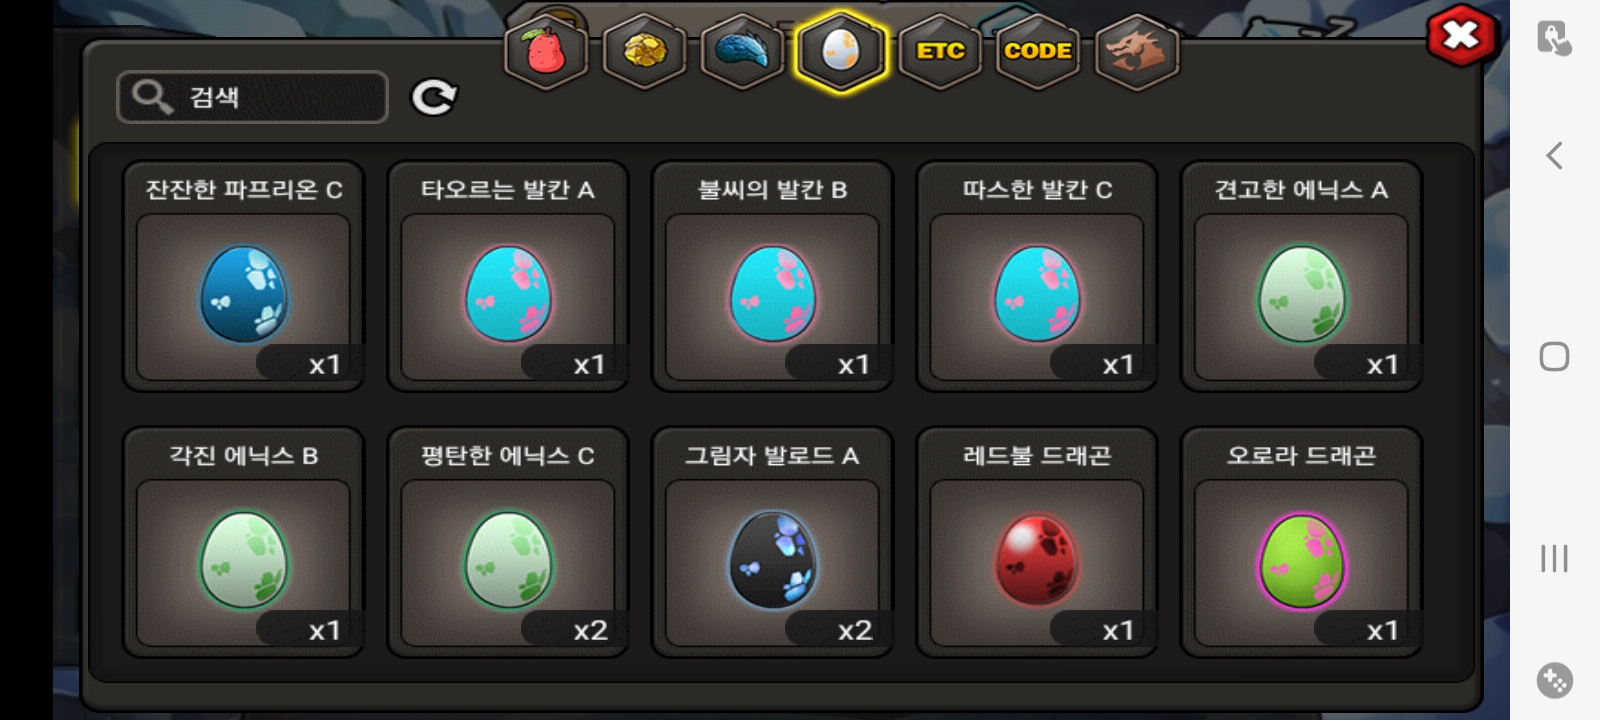Select the egg inventory tab
The width and height of the screenshot is (1600, 720).
(x=841, y=50)
